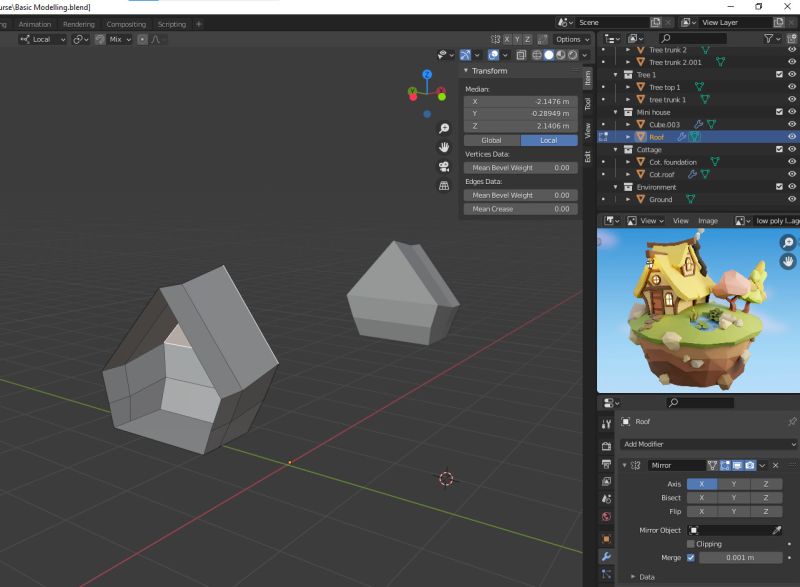Screen dimensions: 800x587
Task: Click new scene button beside Scene field
Action: click(x=656, y=22)
